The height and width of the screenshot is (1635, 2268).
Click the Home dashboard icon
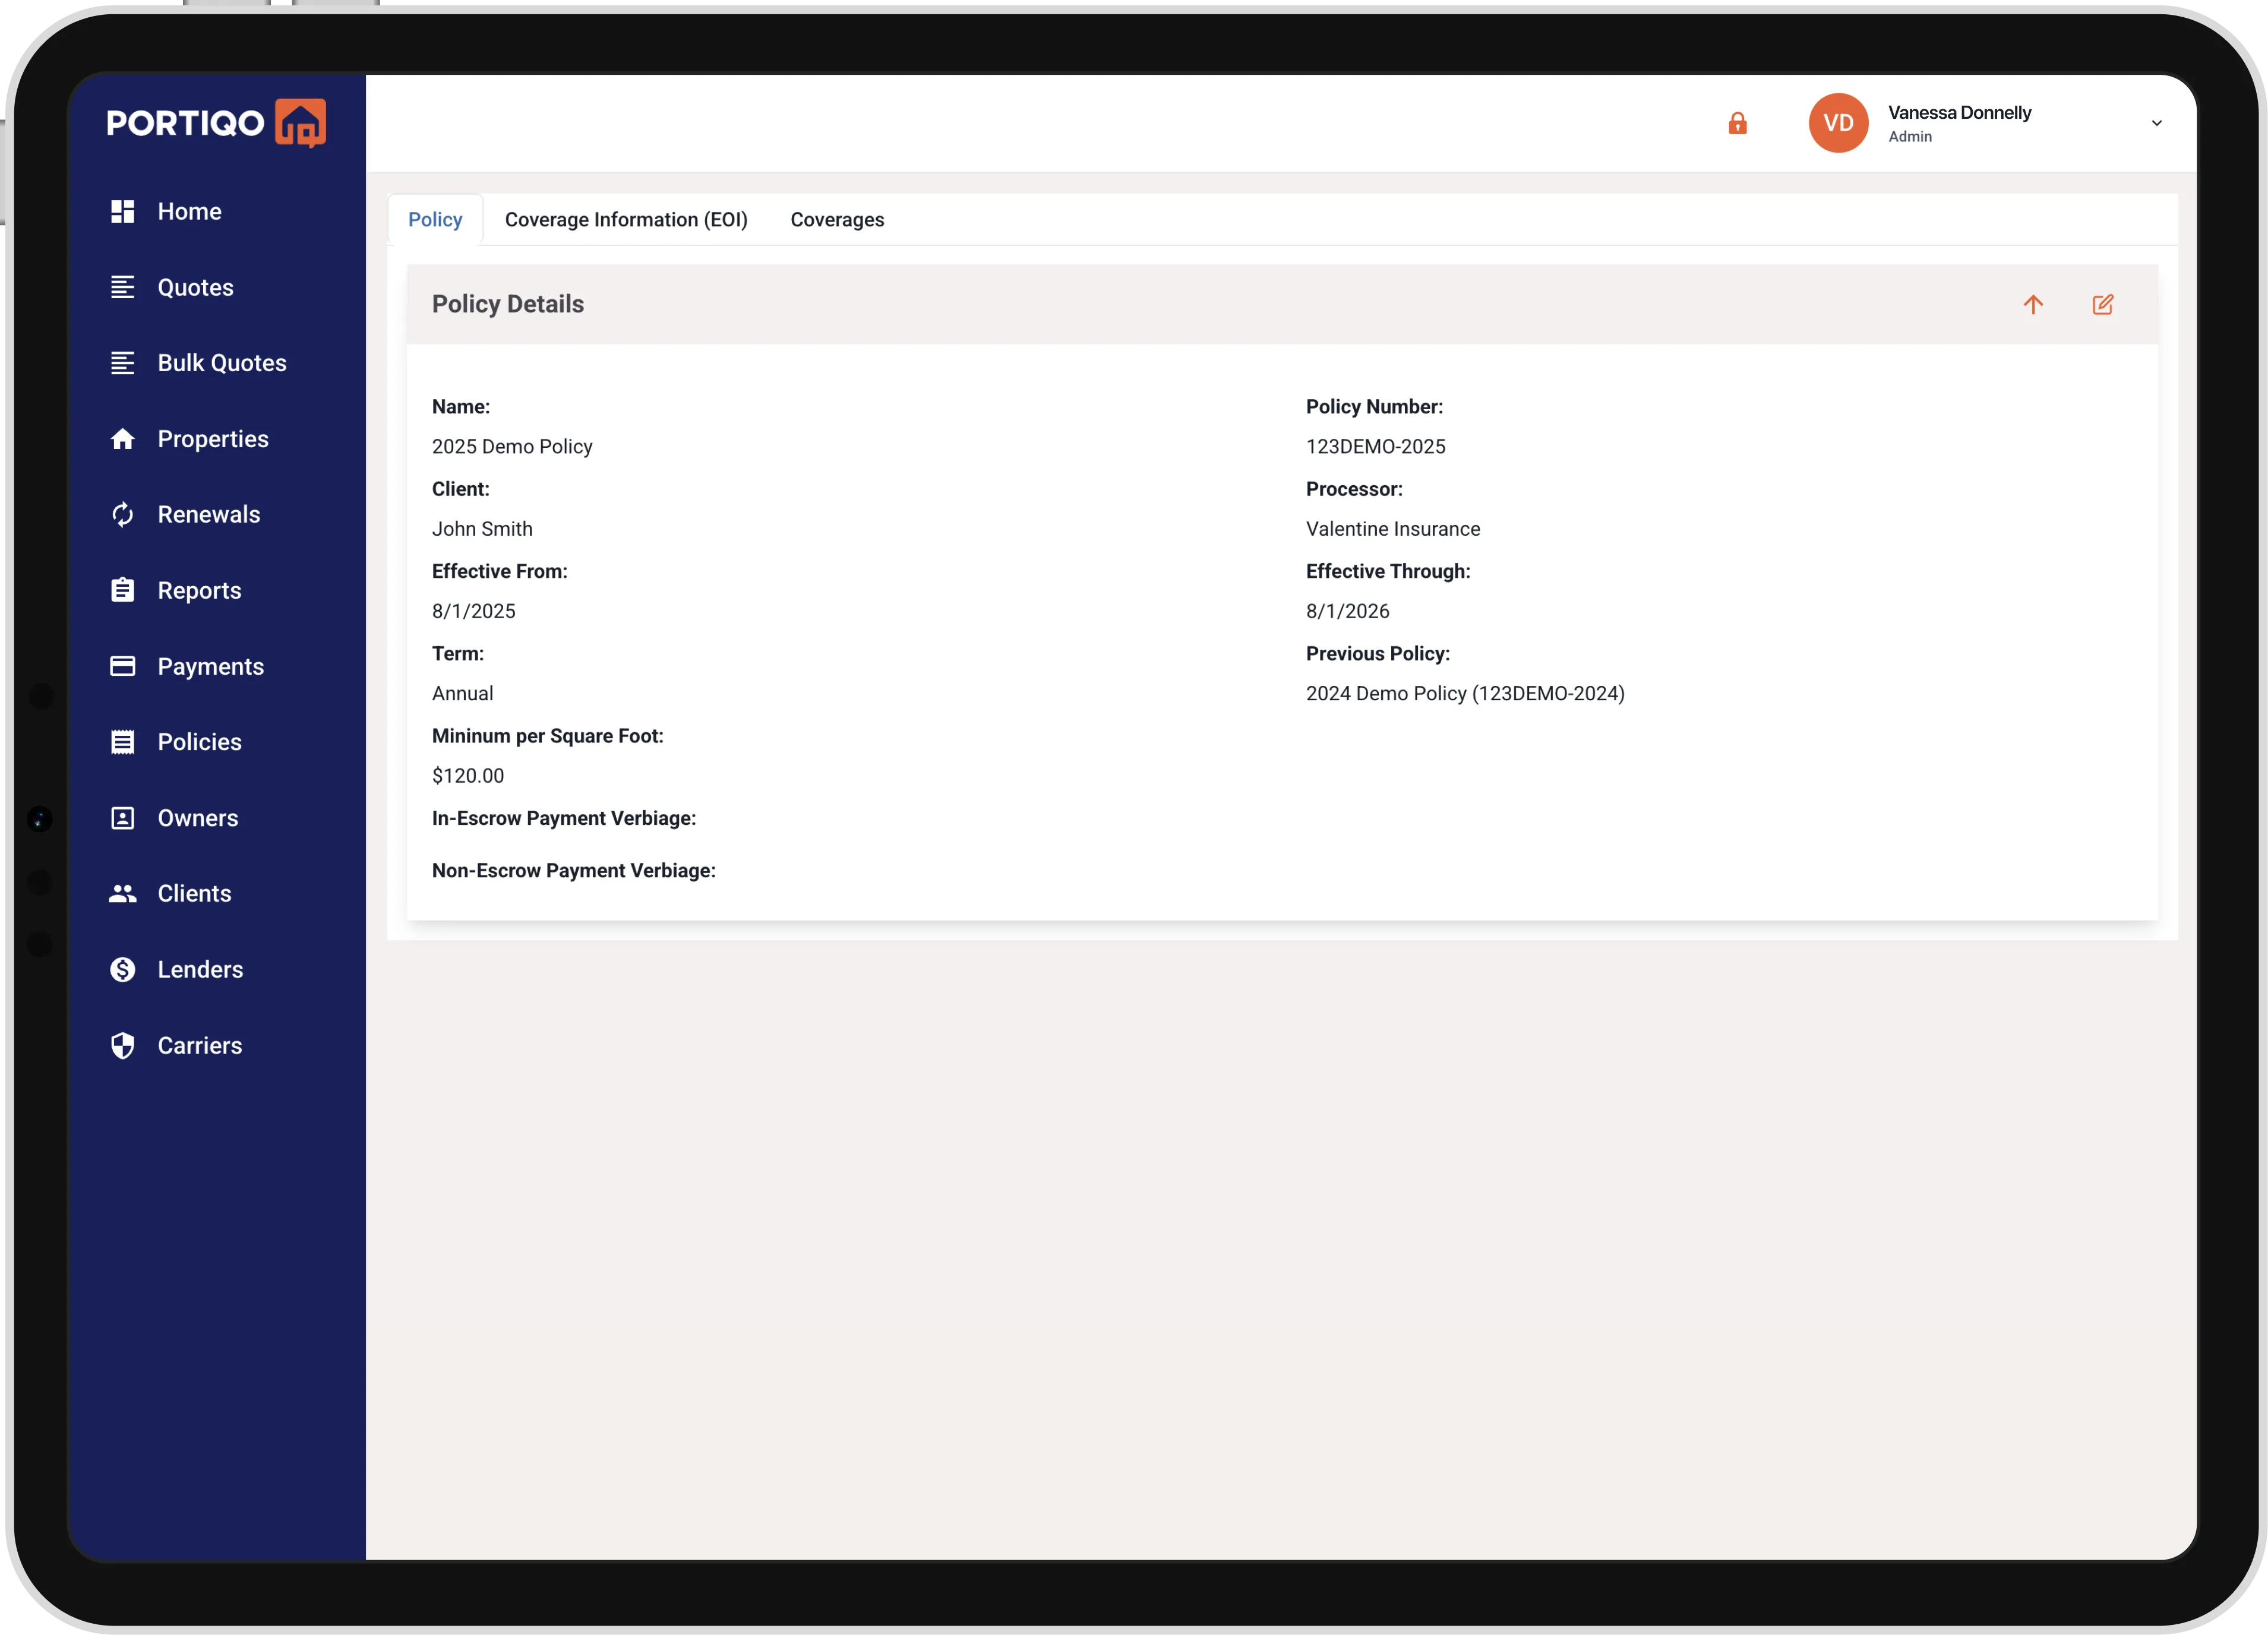(122, 211)
